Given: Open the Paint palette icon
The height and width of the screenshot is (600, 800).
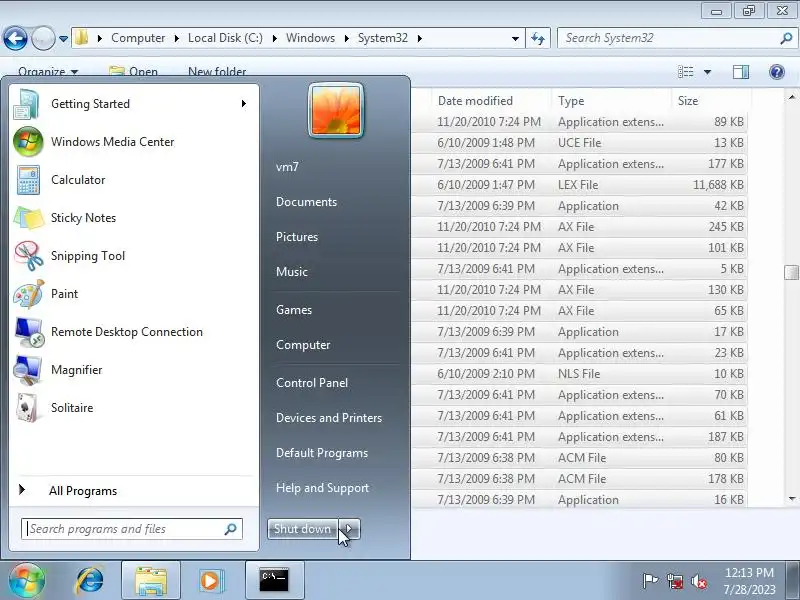Looking at the screenshot, I should pos(28,294).
